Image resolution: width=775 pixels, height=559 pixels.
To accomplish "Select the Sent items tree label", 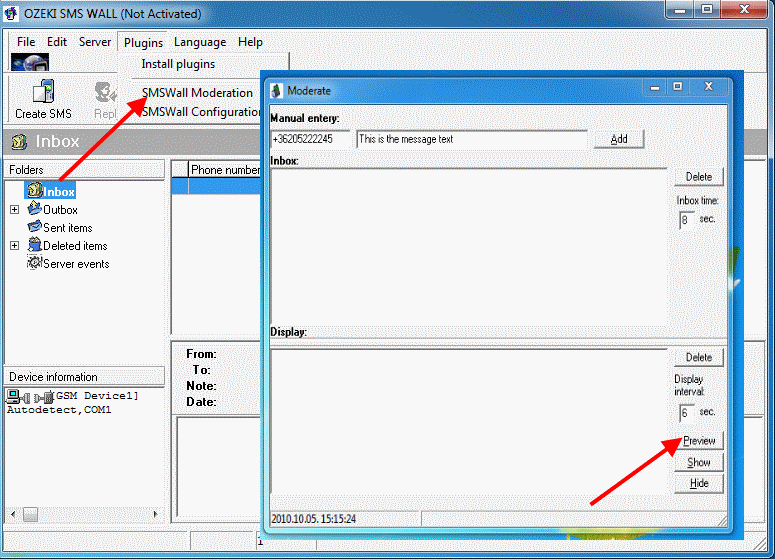I will pos(68,228).
